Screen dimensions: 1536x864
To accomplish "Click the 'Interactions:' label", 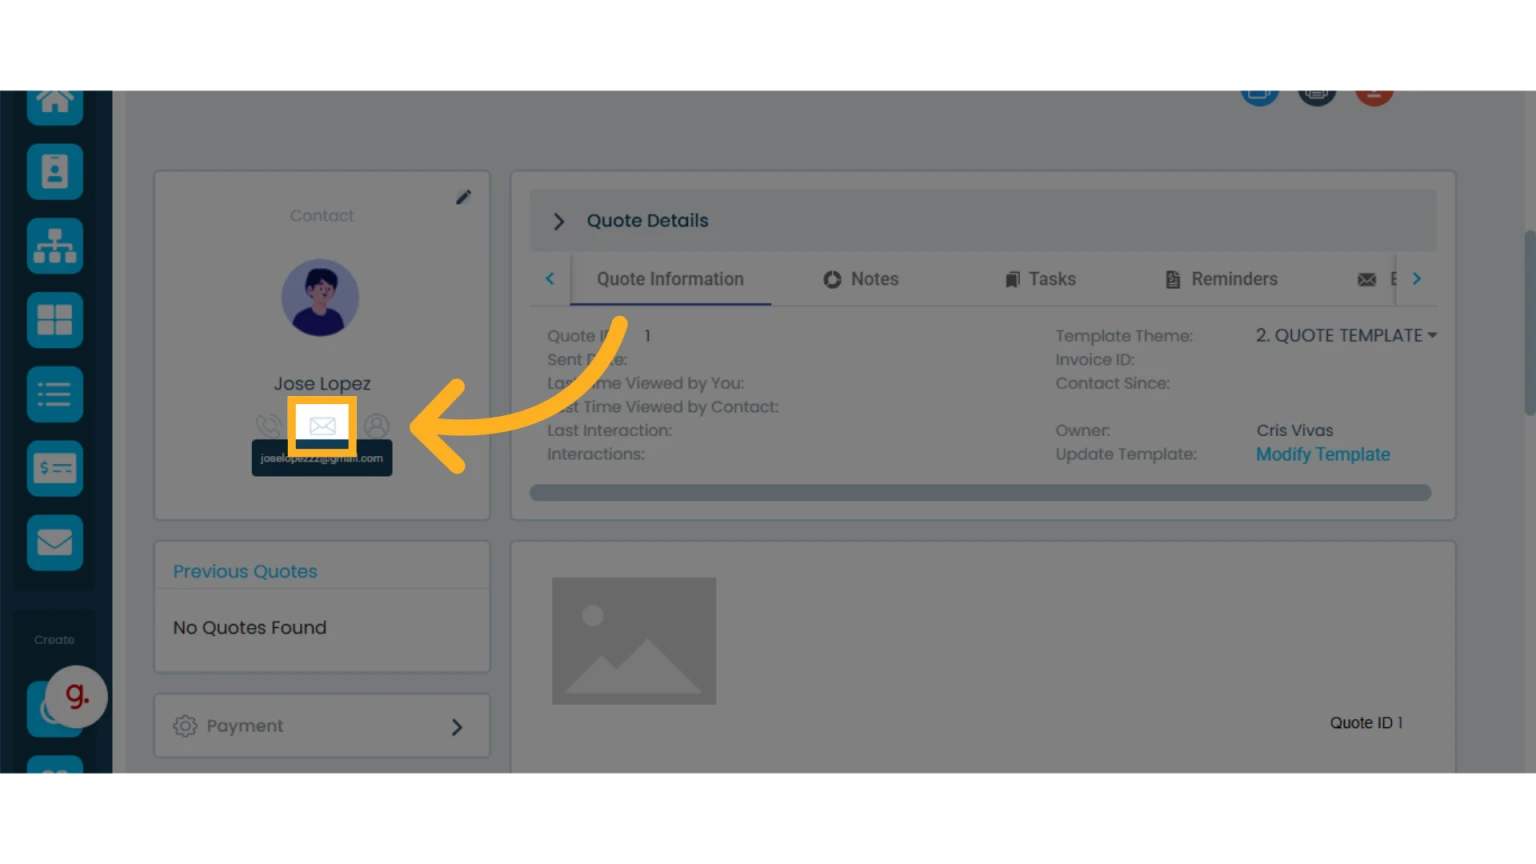I will 595,454.
